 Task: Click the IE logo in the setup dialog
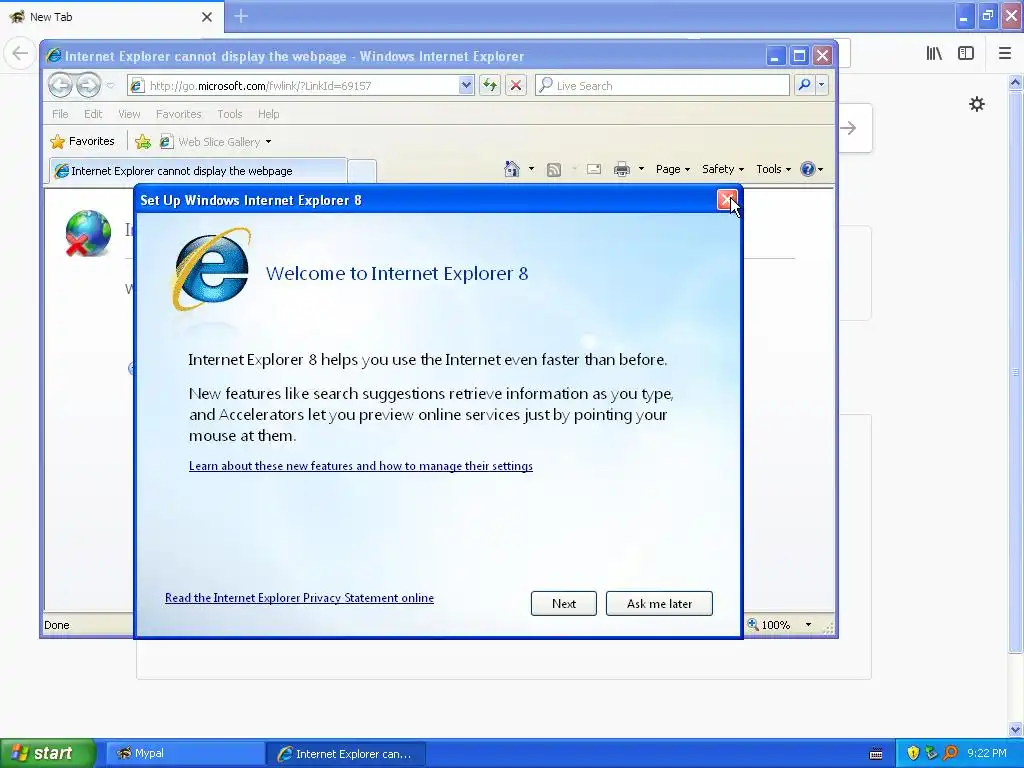(212, 269)
